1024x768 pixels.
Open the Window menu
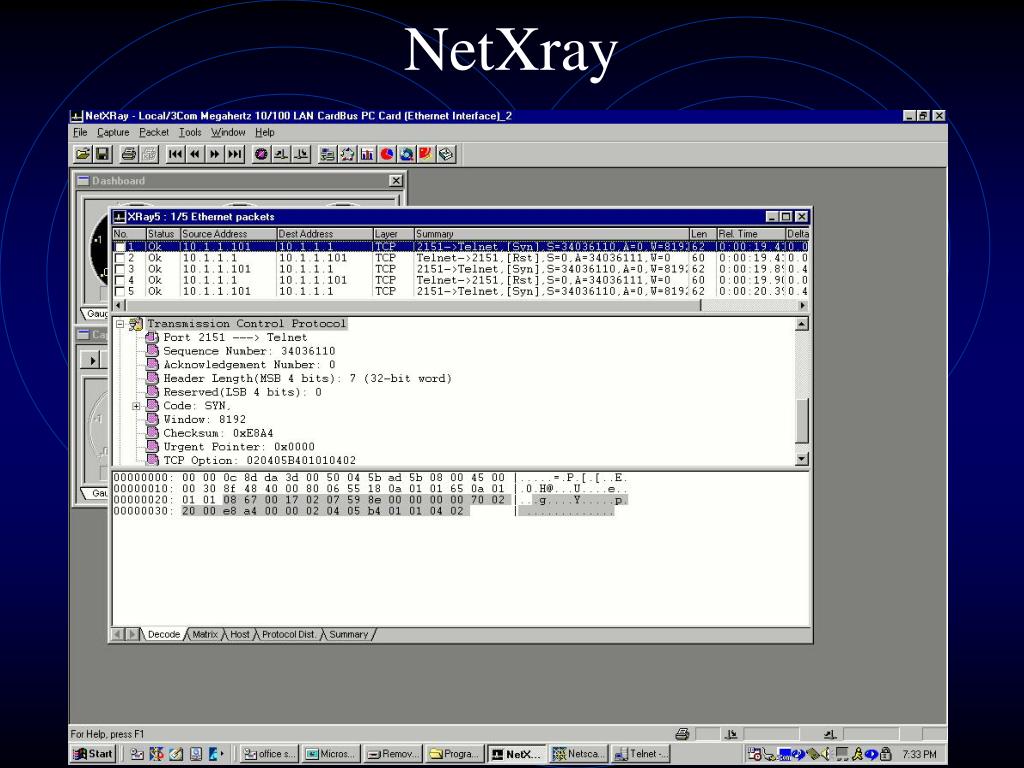pos(228,133)
